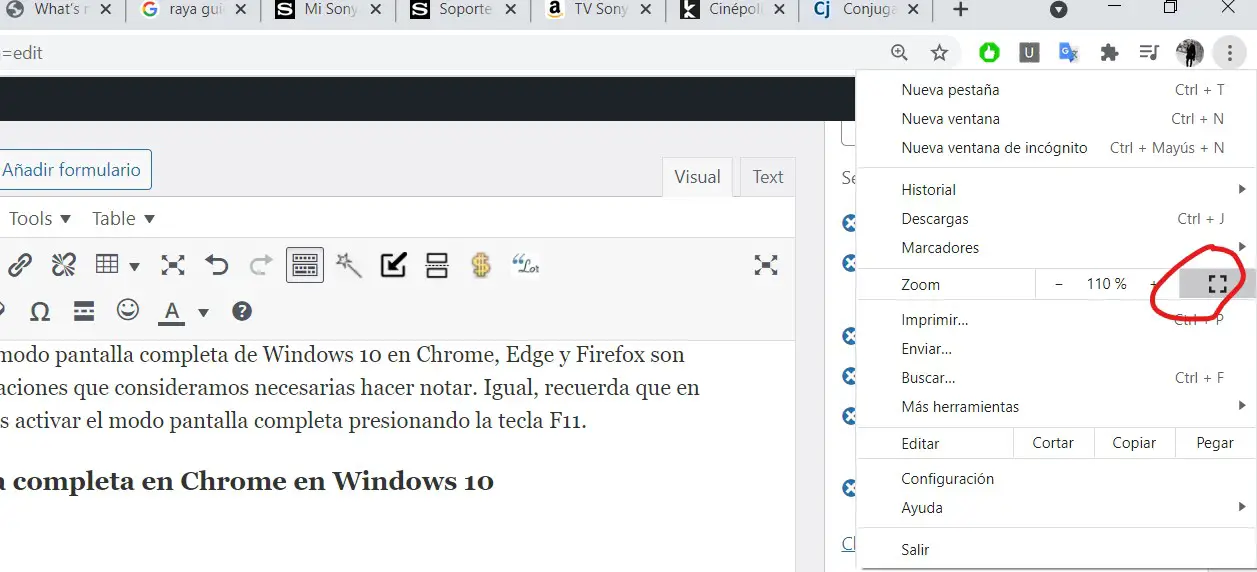Switch to the 'raya gui' Google tab
The image size is (1257, 572).
192,10
